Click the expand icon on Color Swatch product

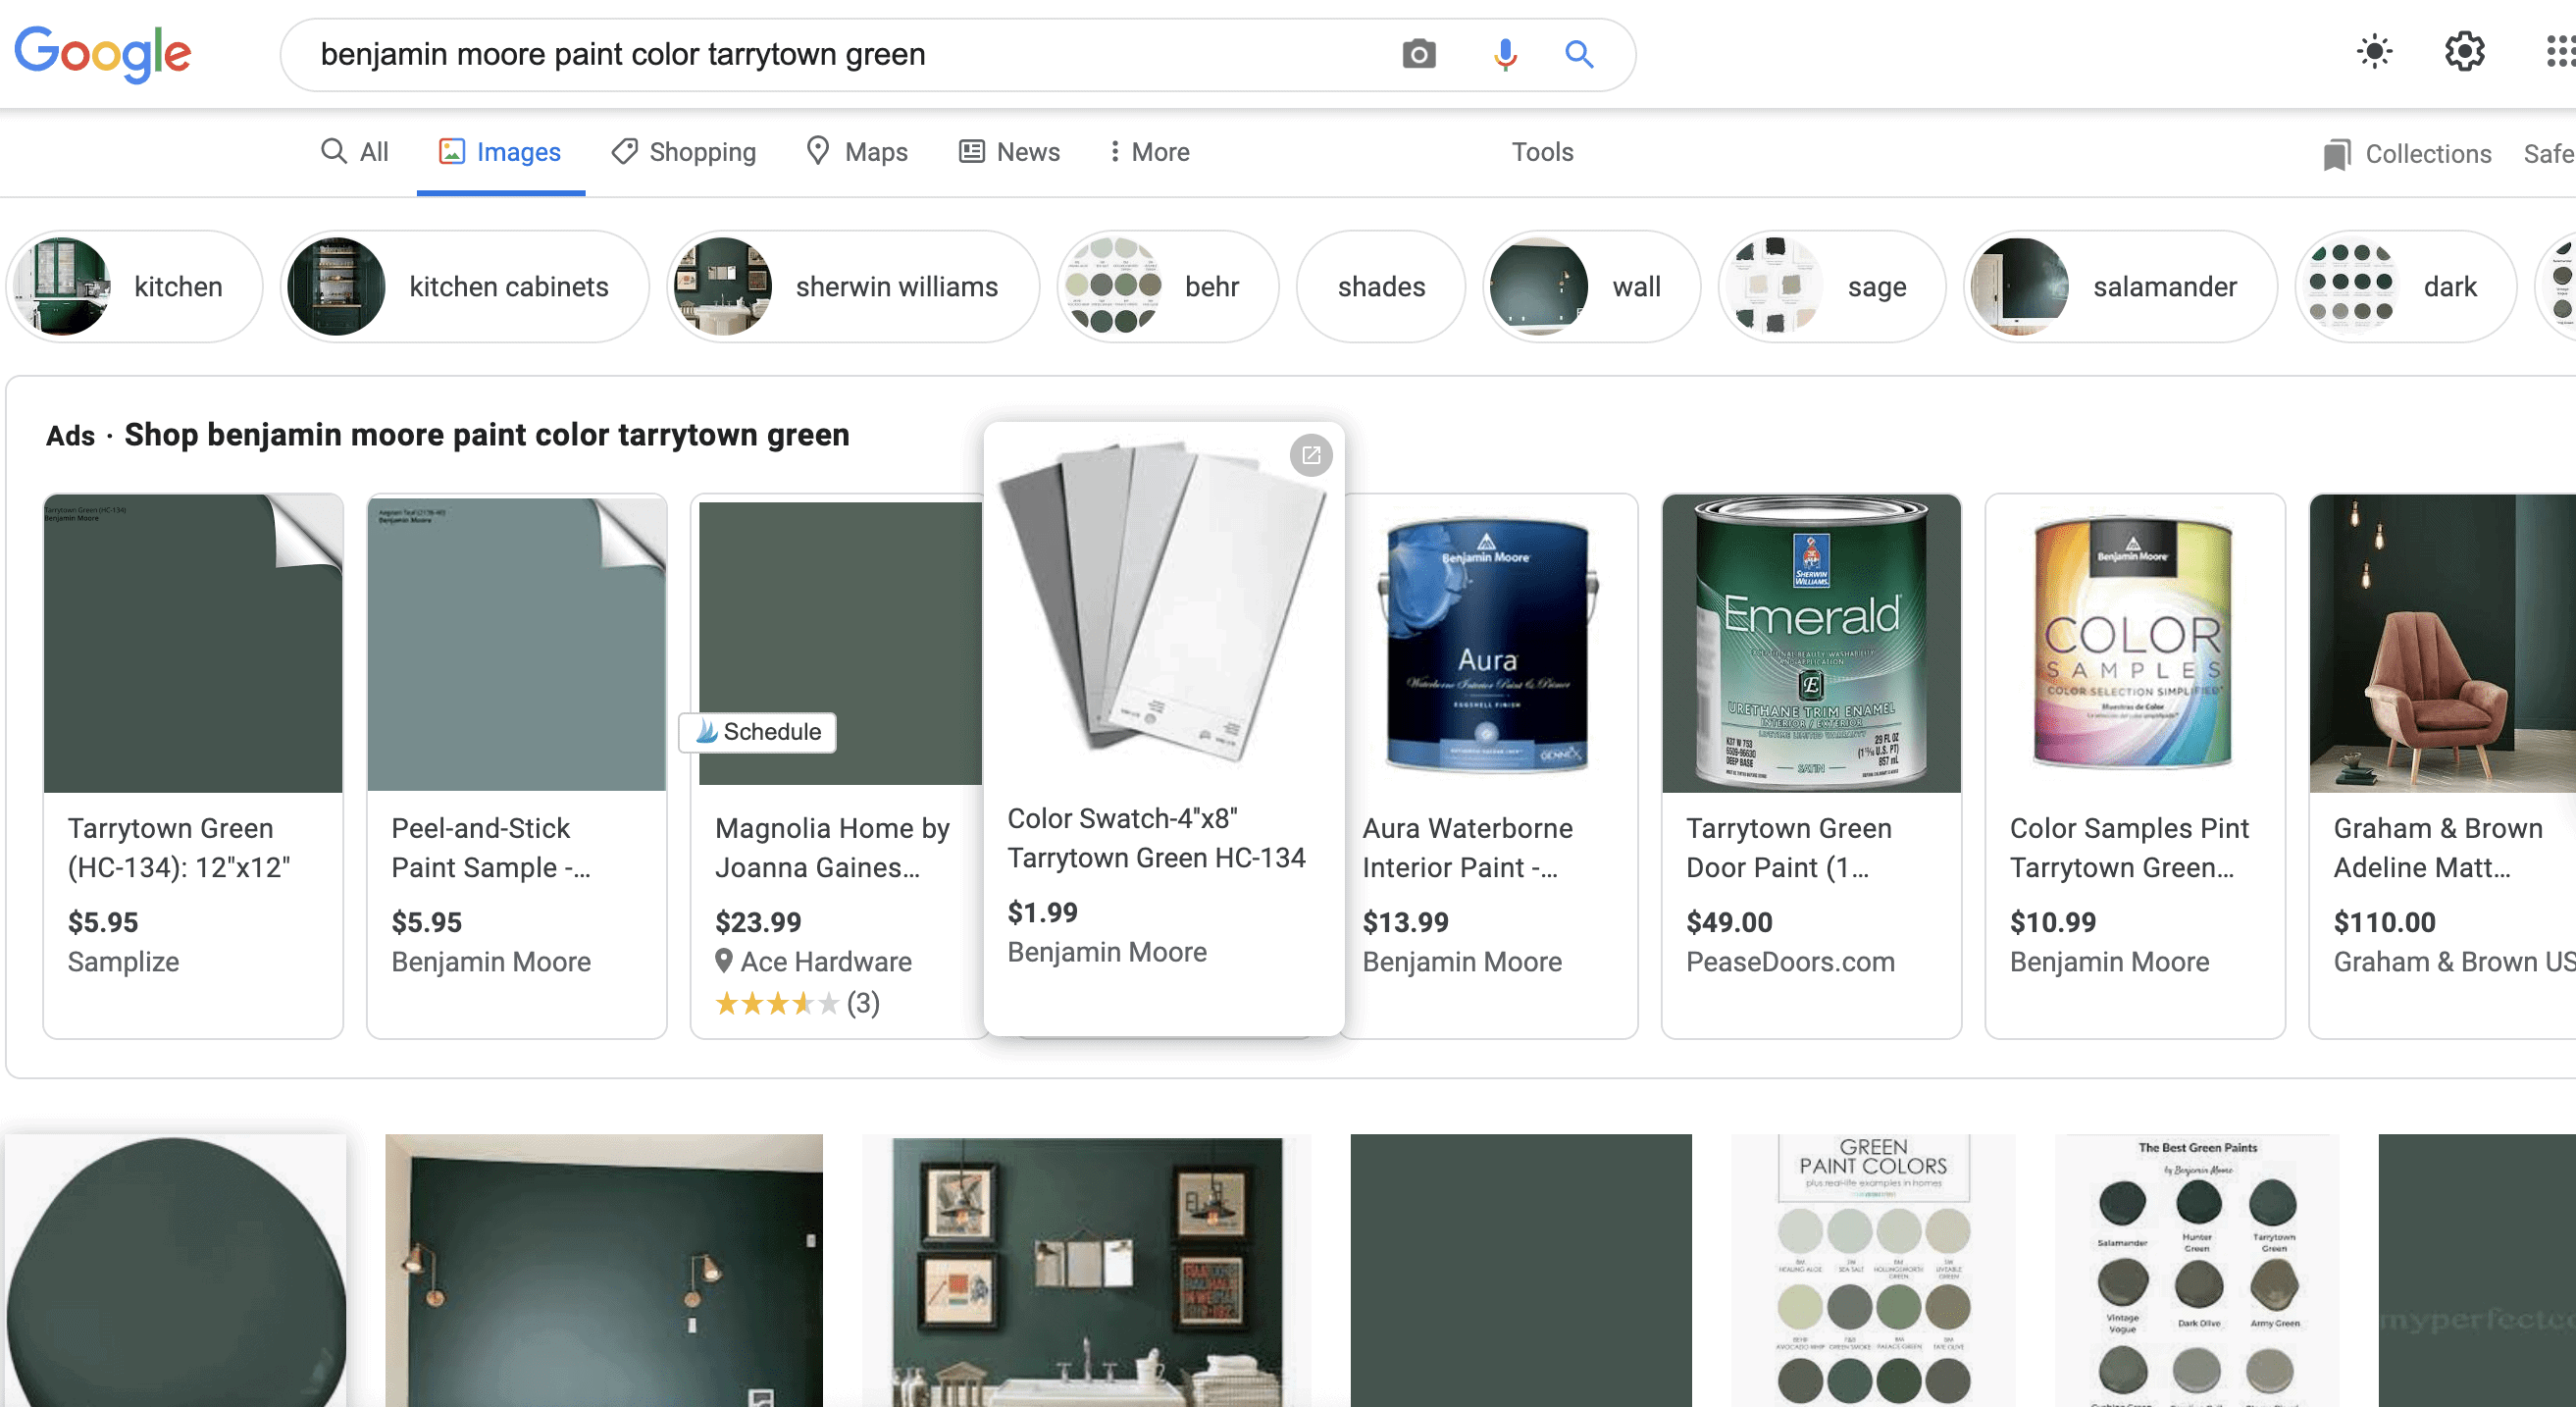point(1310,455)
